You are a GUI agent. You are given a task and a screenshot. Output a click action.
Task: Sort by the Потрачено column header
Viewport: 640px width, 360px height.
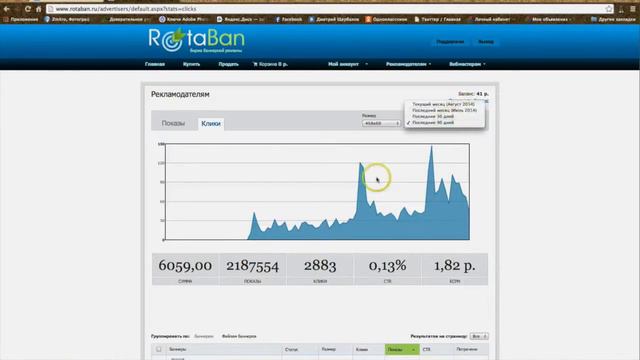(467, 349)
